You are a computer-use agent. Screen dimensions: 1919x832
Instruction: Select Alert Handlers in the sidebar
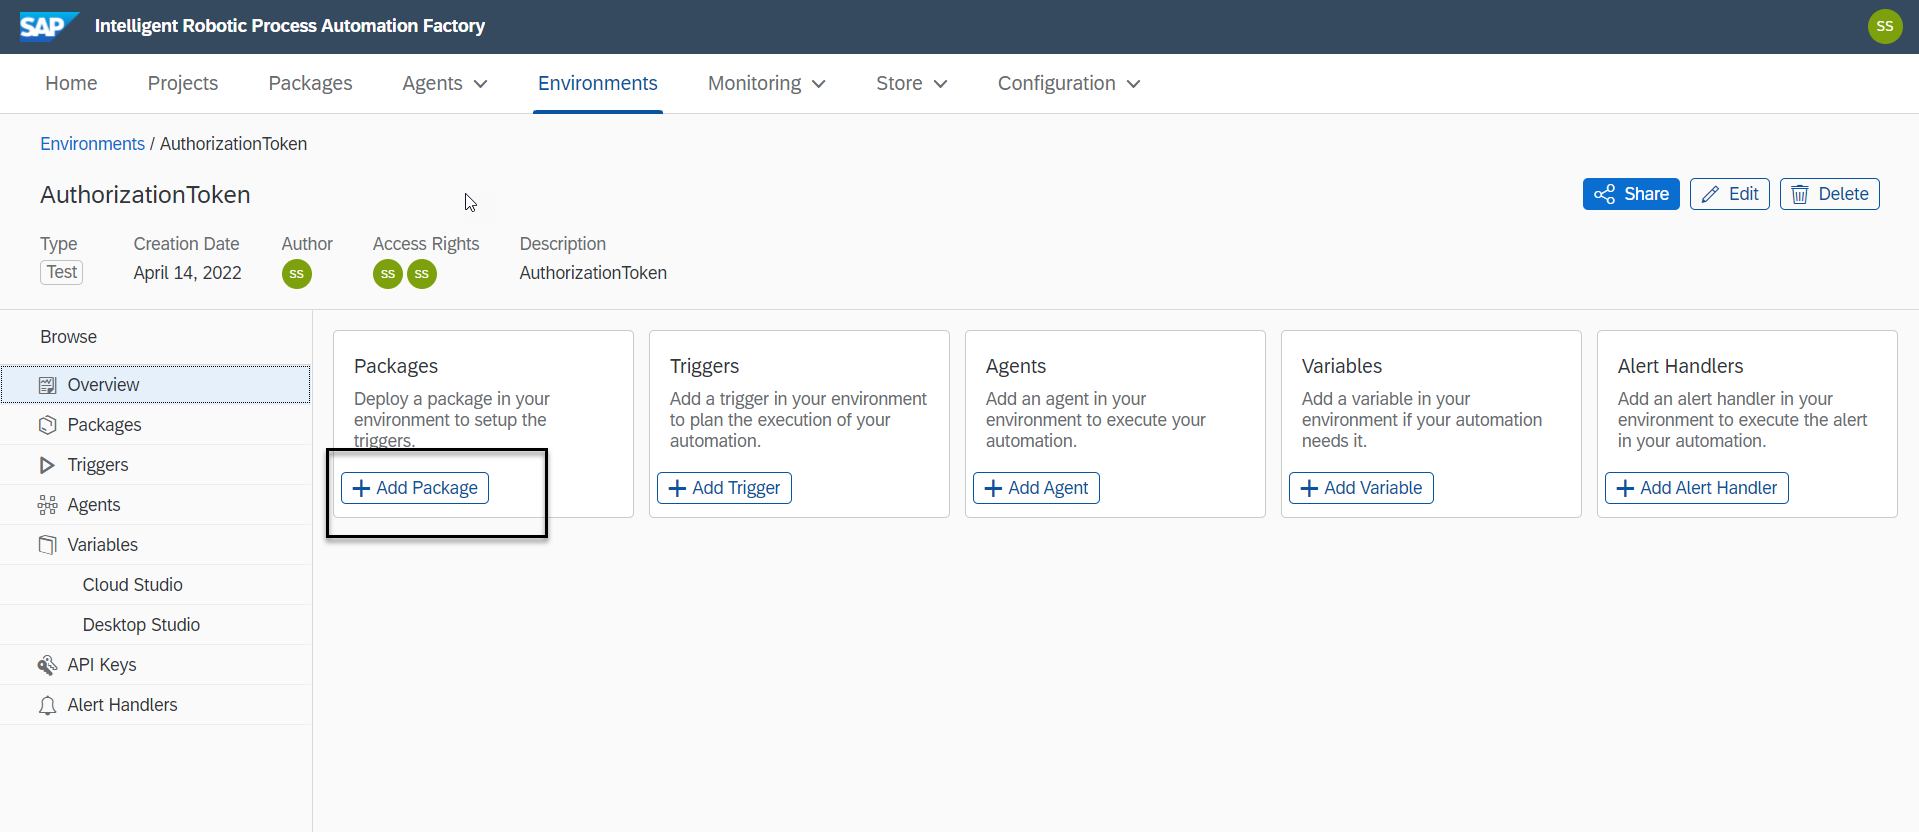(156, 705)
